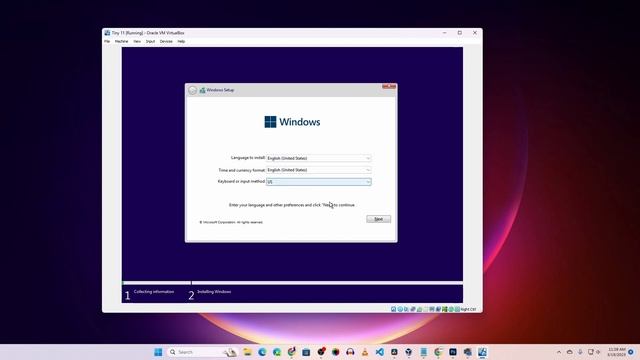Image resolution: width=640 pixels, height=360 pixels.
Task: Close the Windows Setup dialog
Action: coord(389,86)
